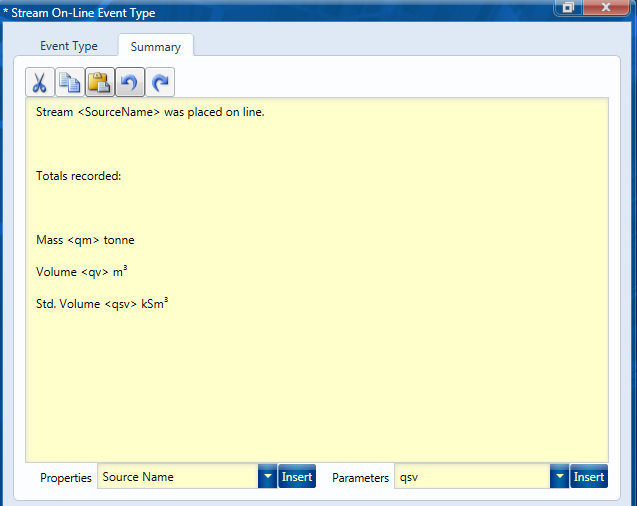This screenshot has width=637, height=506.
Task: Restore the window with the restore button
Action: (x=568, y=7)
